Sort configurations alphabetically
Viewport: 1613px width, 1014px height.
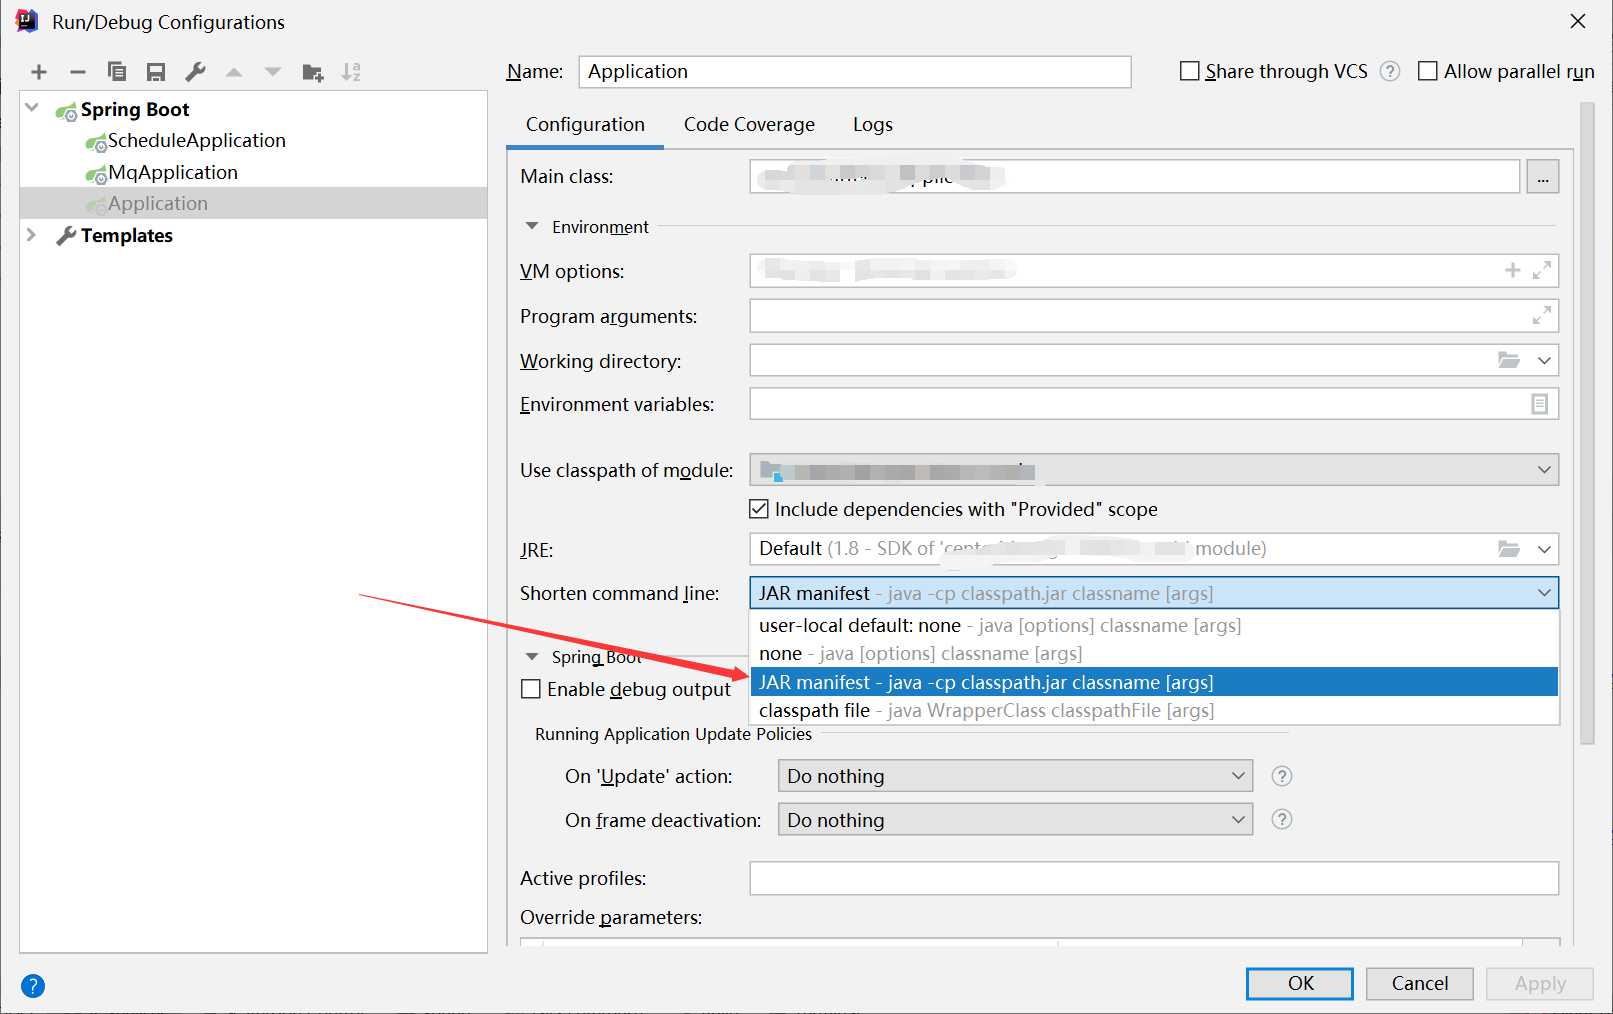click(x=351, y=72)
